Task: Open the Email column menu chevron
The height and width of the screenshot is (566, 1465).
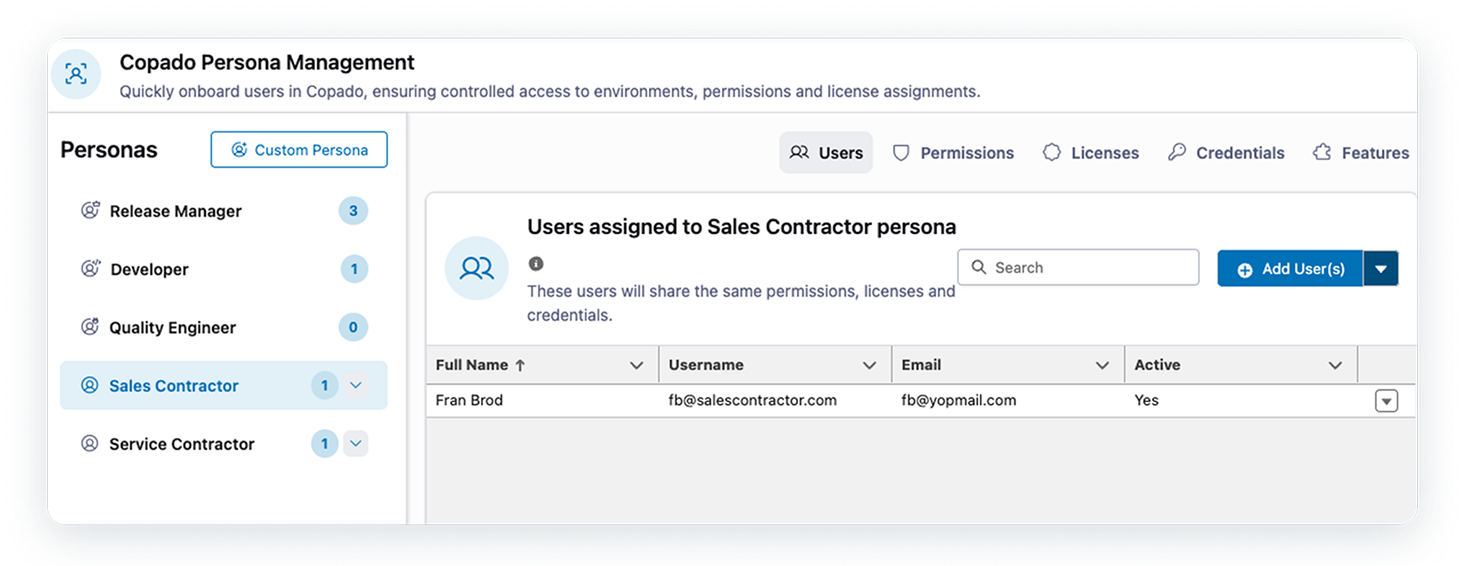Action: tap(1102, 366)
